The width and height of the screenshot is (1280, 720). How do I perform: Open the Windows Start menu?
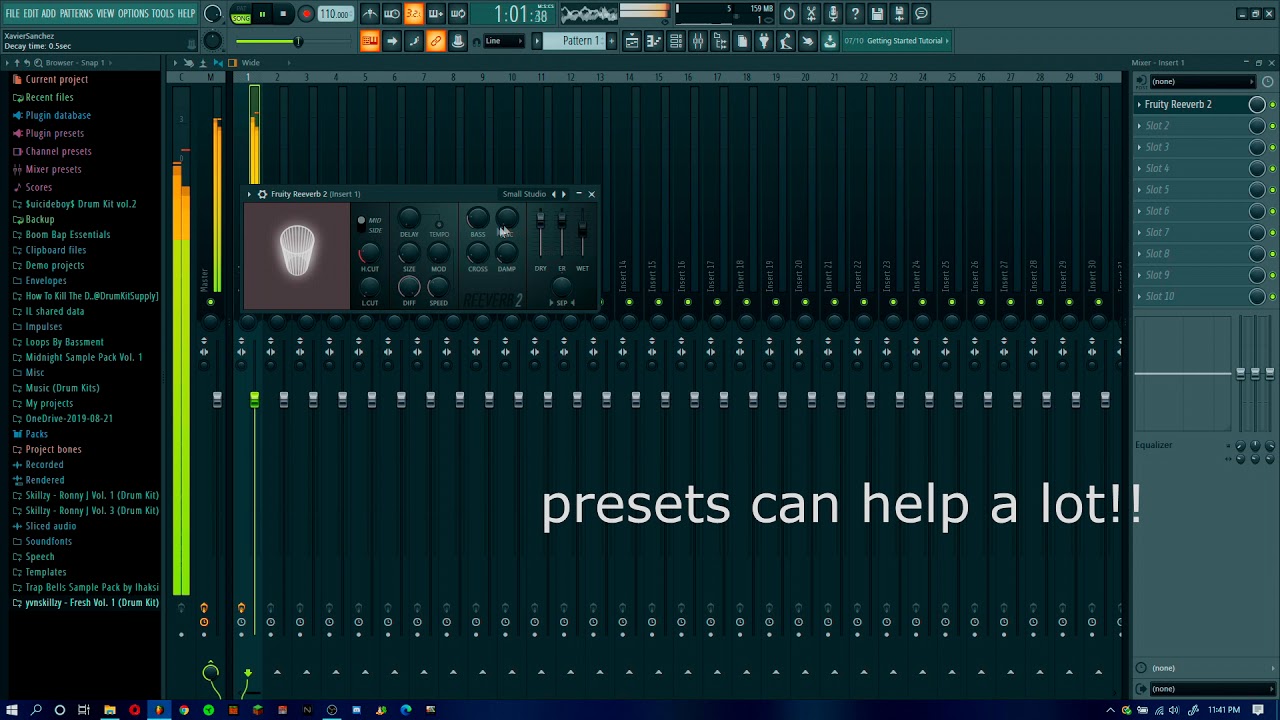12,710
